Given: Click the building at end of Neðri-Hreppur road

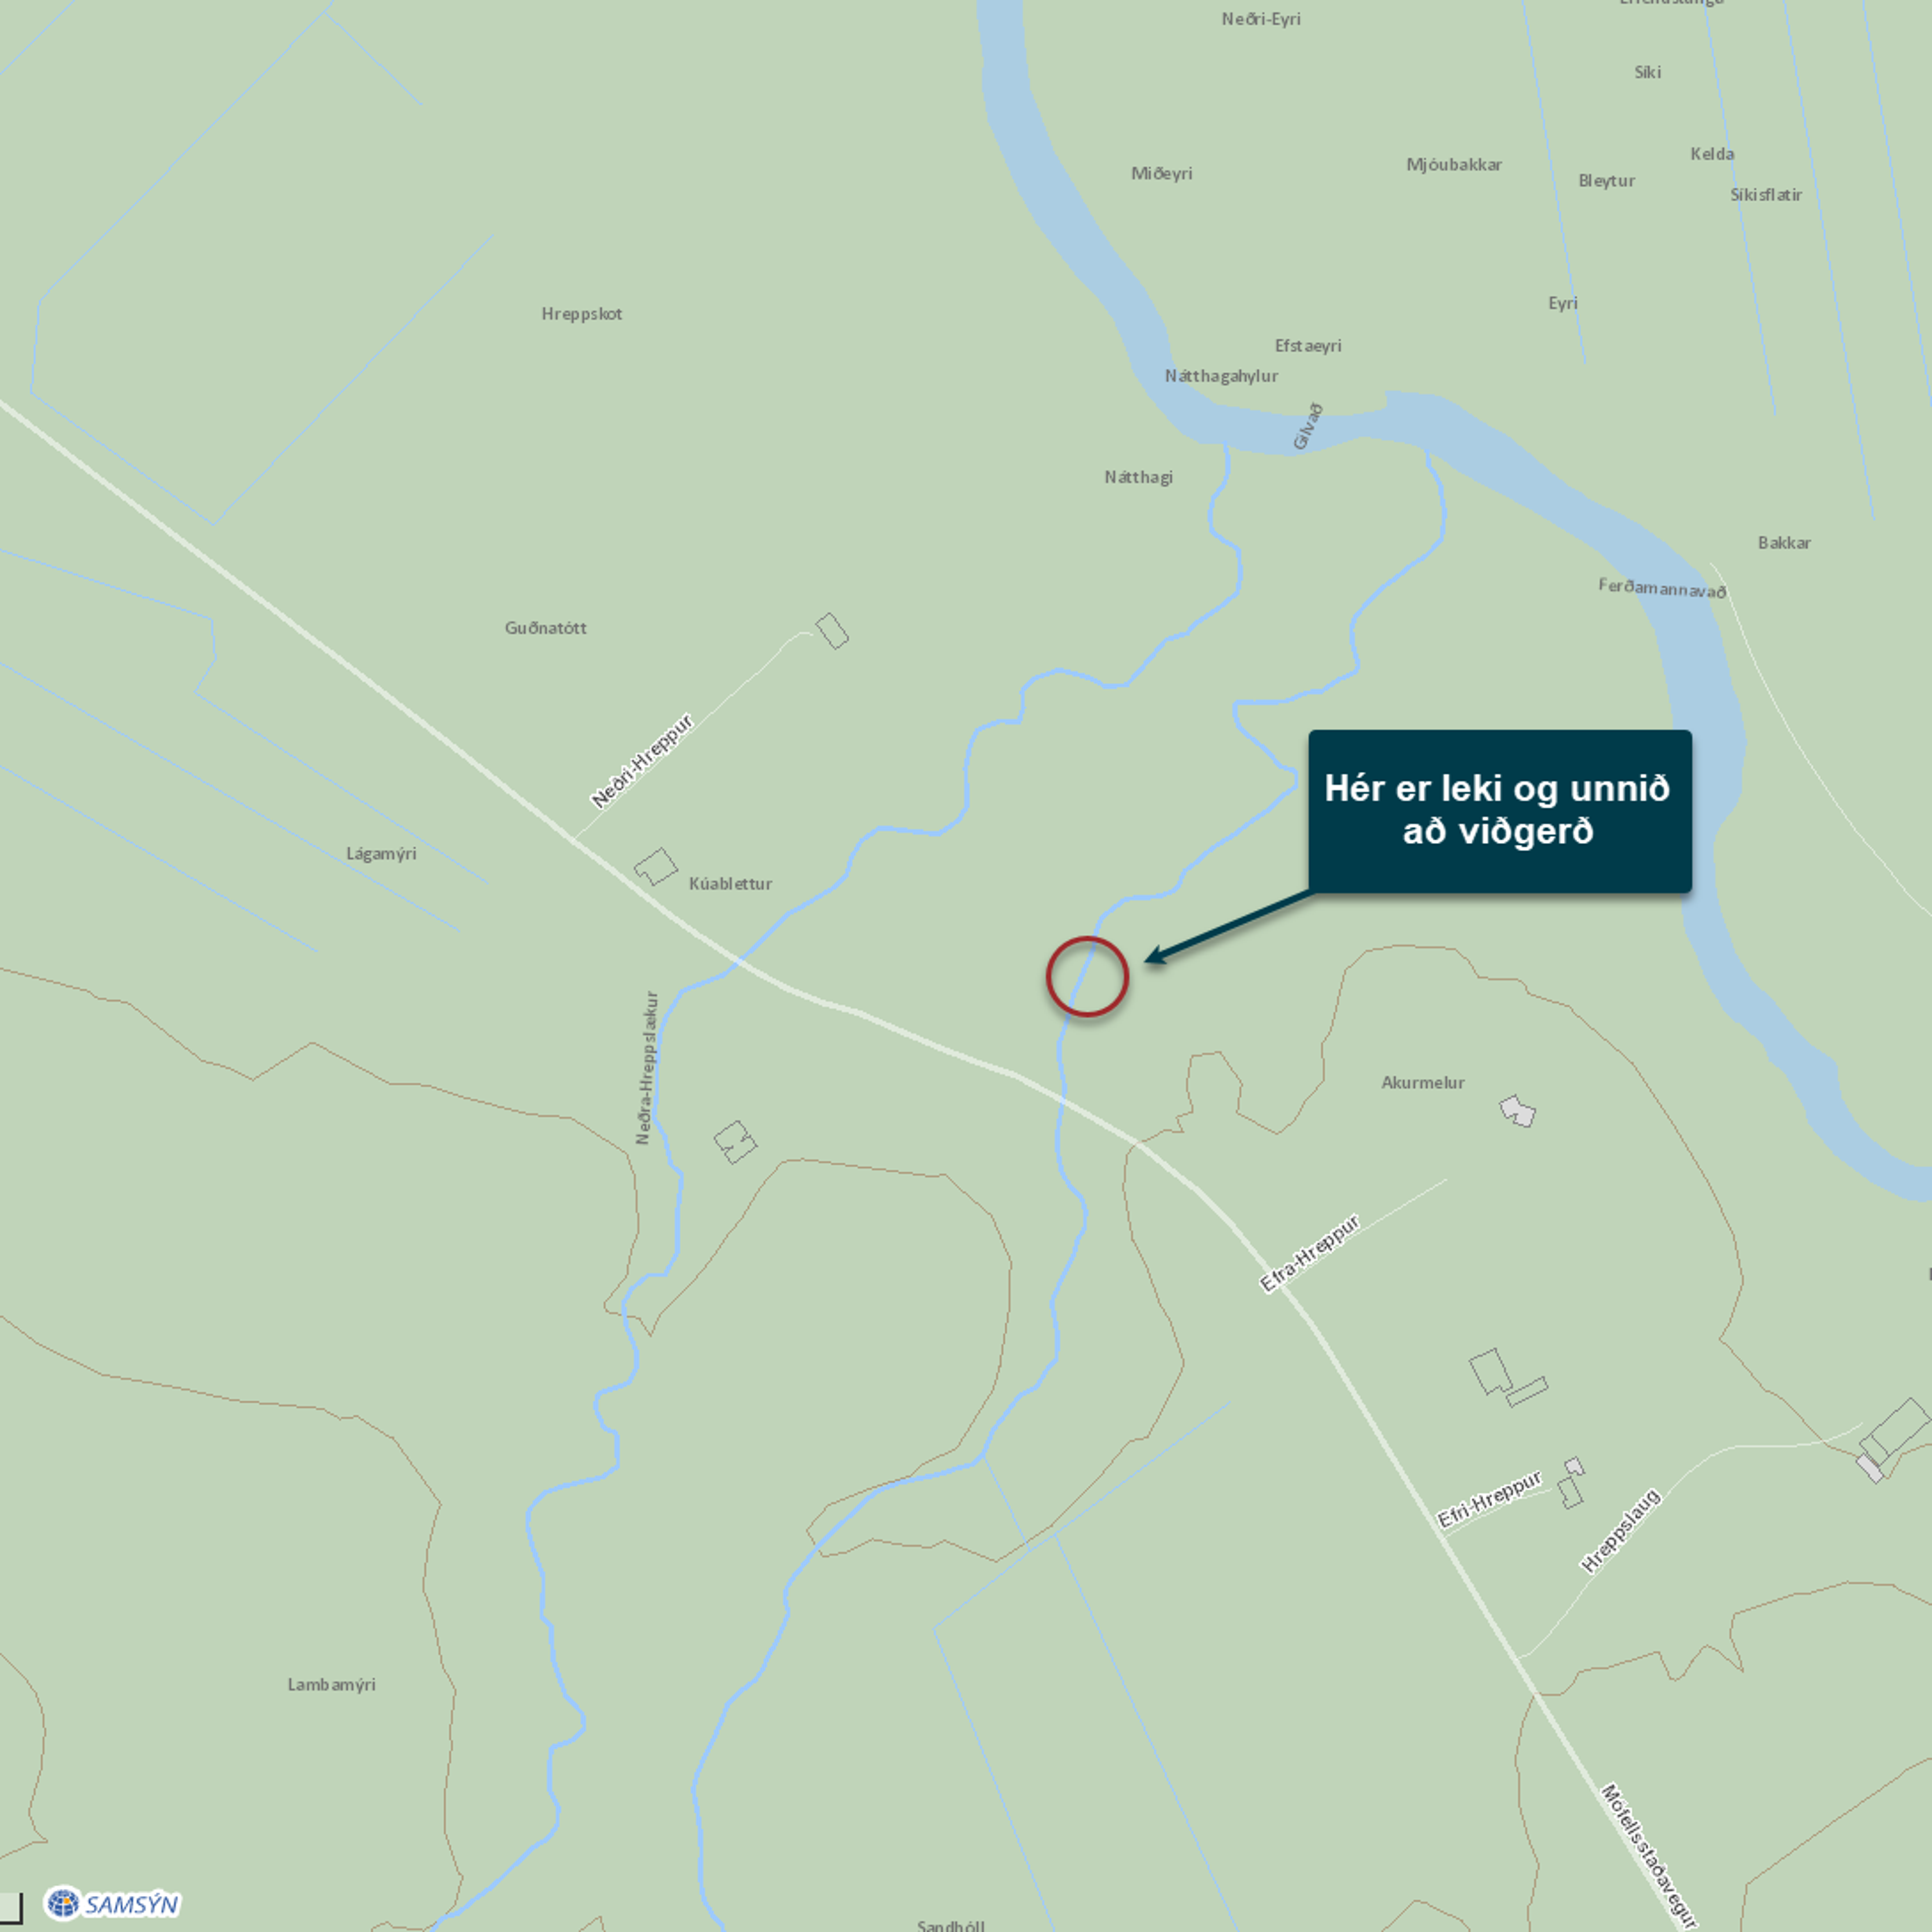Looking at the screenshot, I should (x=832, y=631).
